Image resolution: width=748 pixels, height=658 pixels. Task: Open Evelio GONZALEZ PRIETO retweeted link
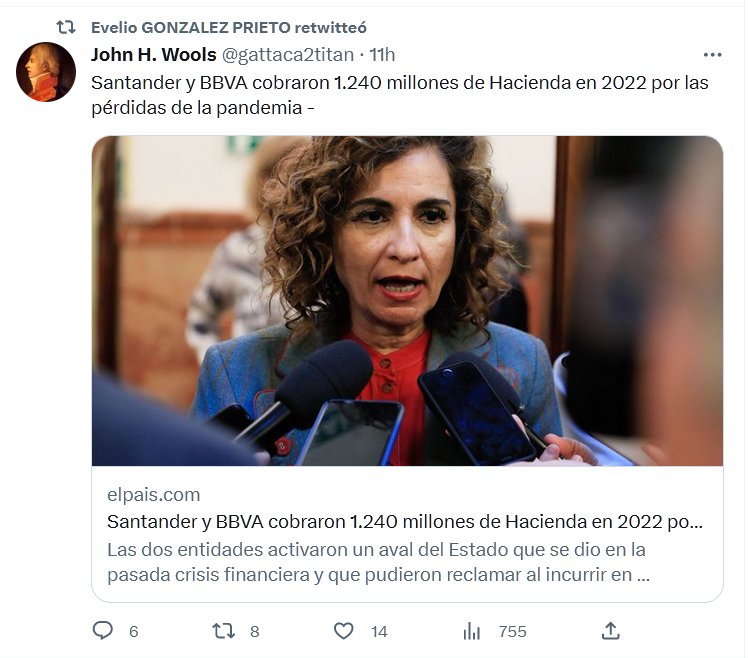click(x=229, y=28)
